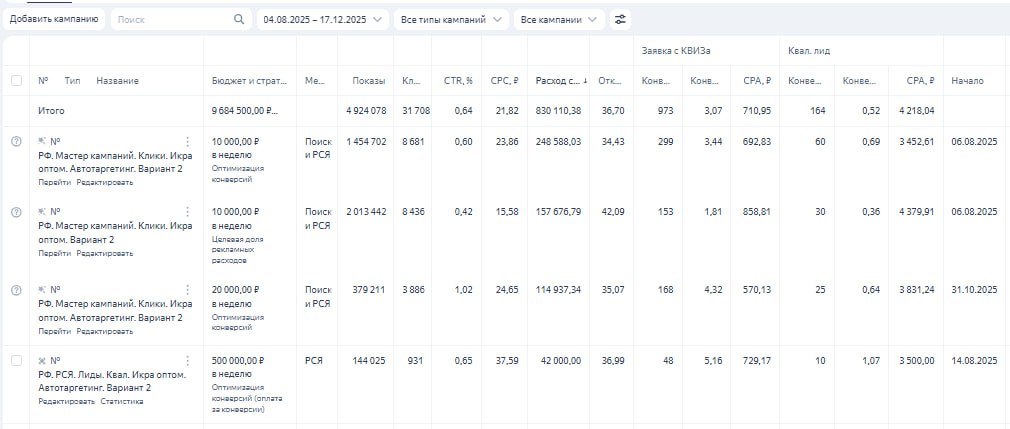The width and height of the screenshot is (1010, 429).
Task: Click three-dot menu of campaign with 8 681 clicks
Action: (188, 142)
